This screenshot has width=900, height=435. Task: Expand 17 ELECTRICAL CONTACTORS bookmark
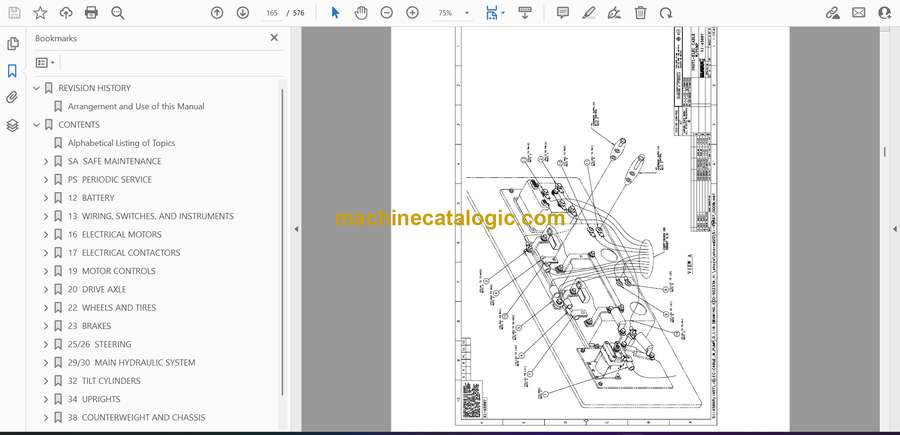(x=46, y=253)
